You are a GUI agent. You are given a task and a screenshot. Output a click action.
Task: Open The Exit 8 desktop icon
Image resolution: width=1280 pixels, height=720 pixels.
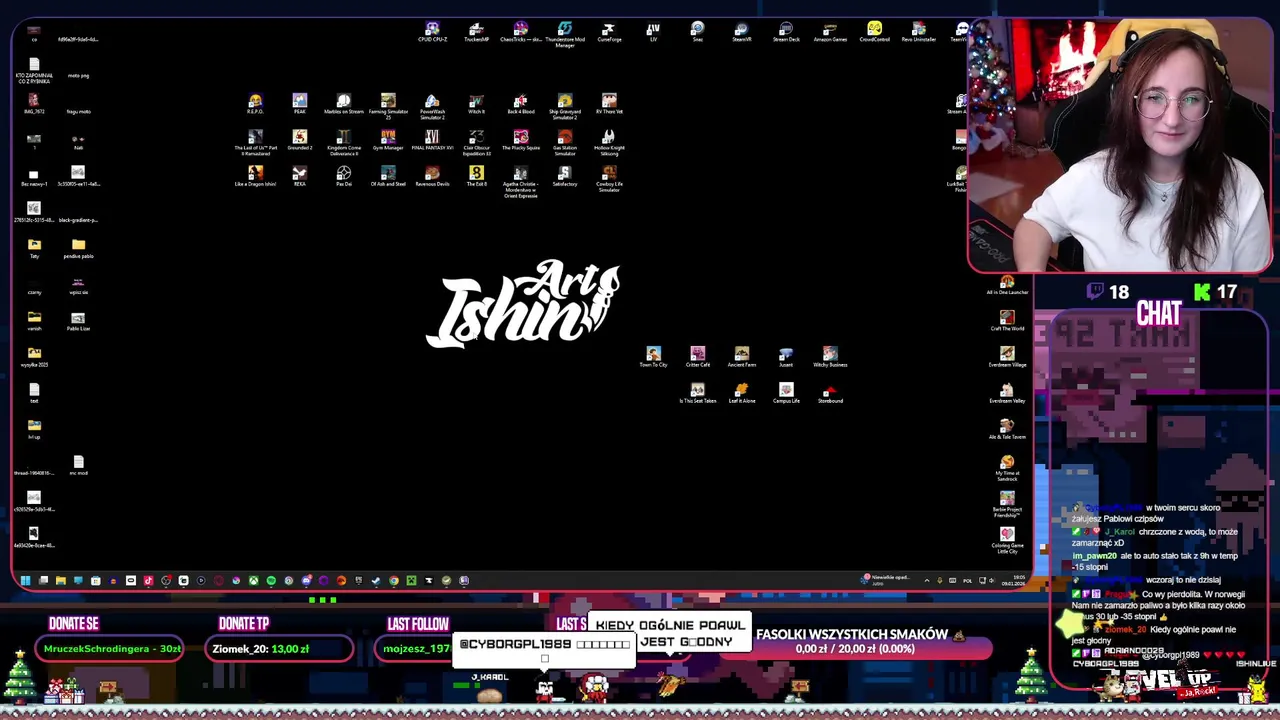pos(476,176)
